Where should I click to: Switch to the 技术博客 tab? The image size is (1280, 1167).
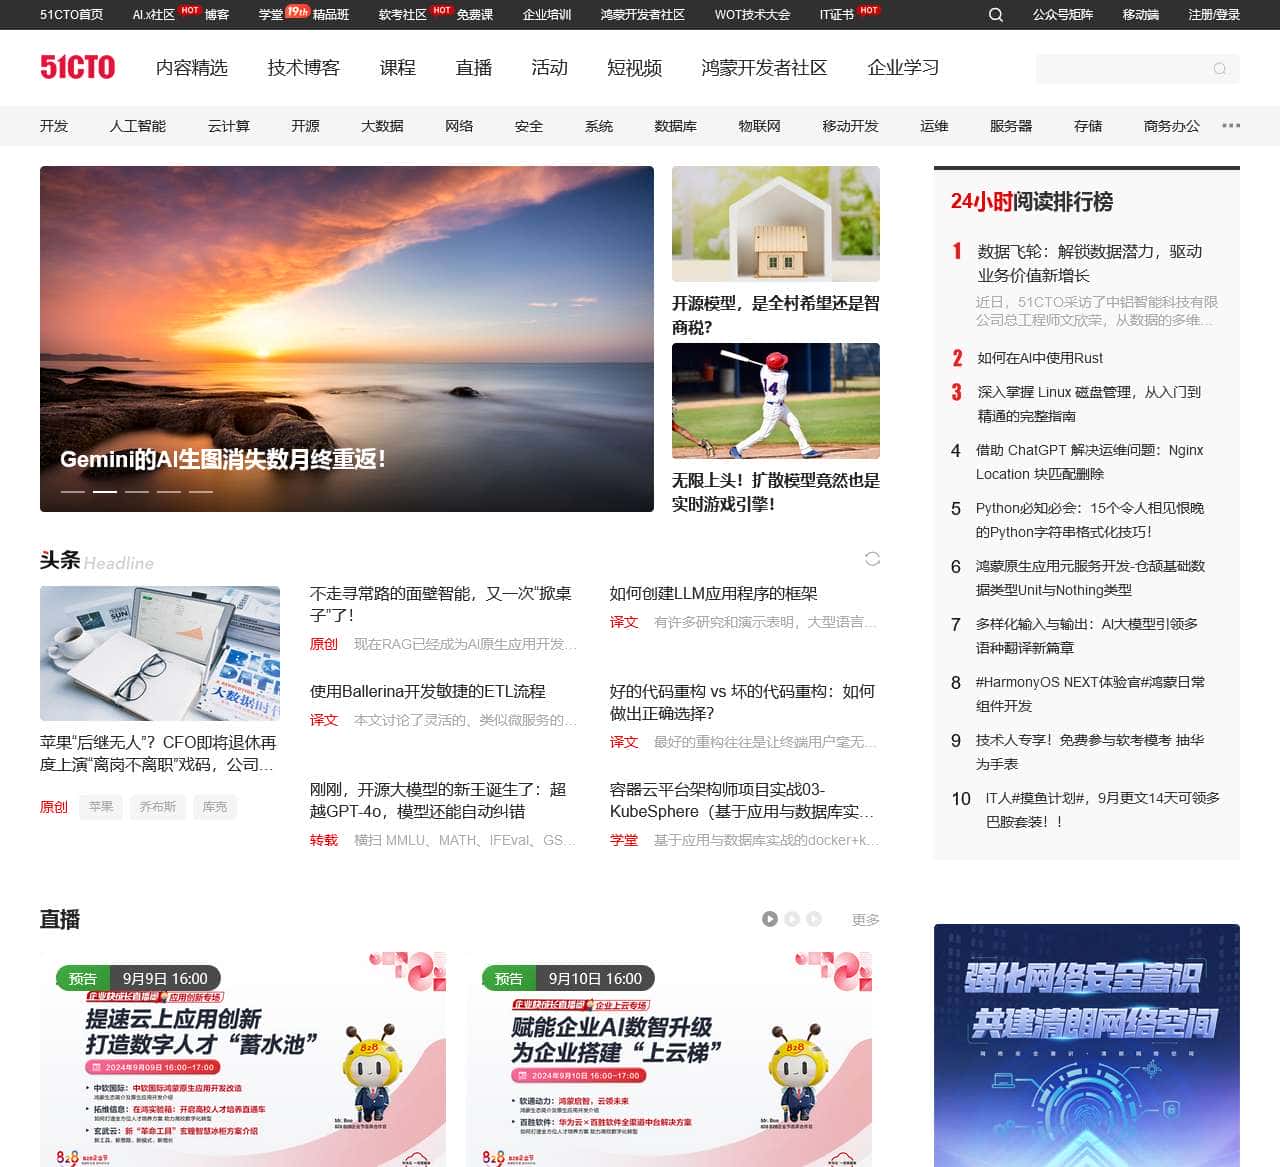click(303, 68)
